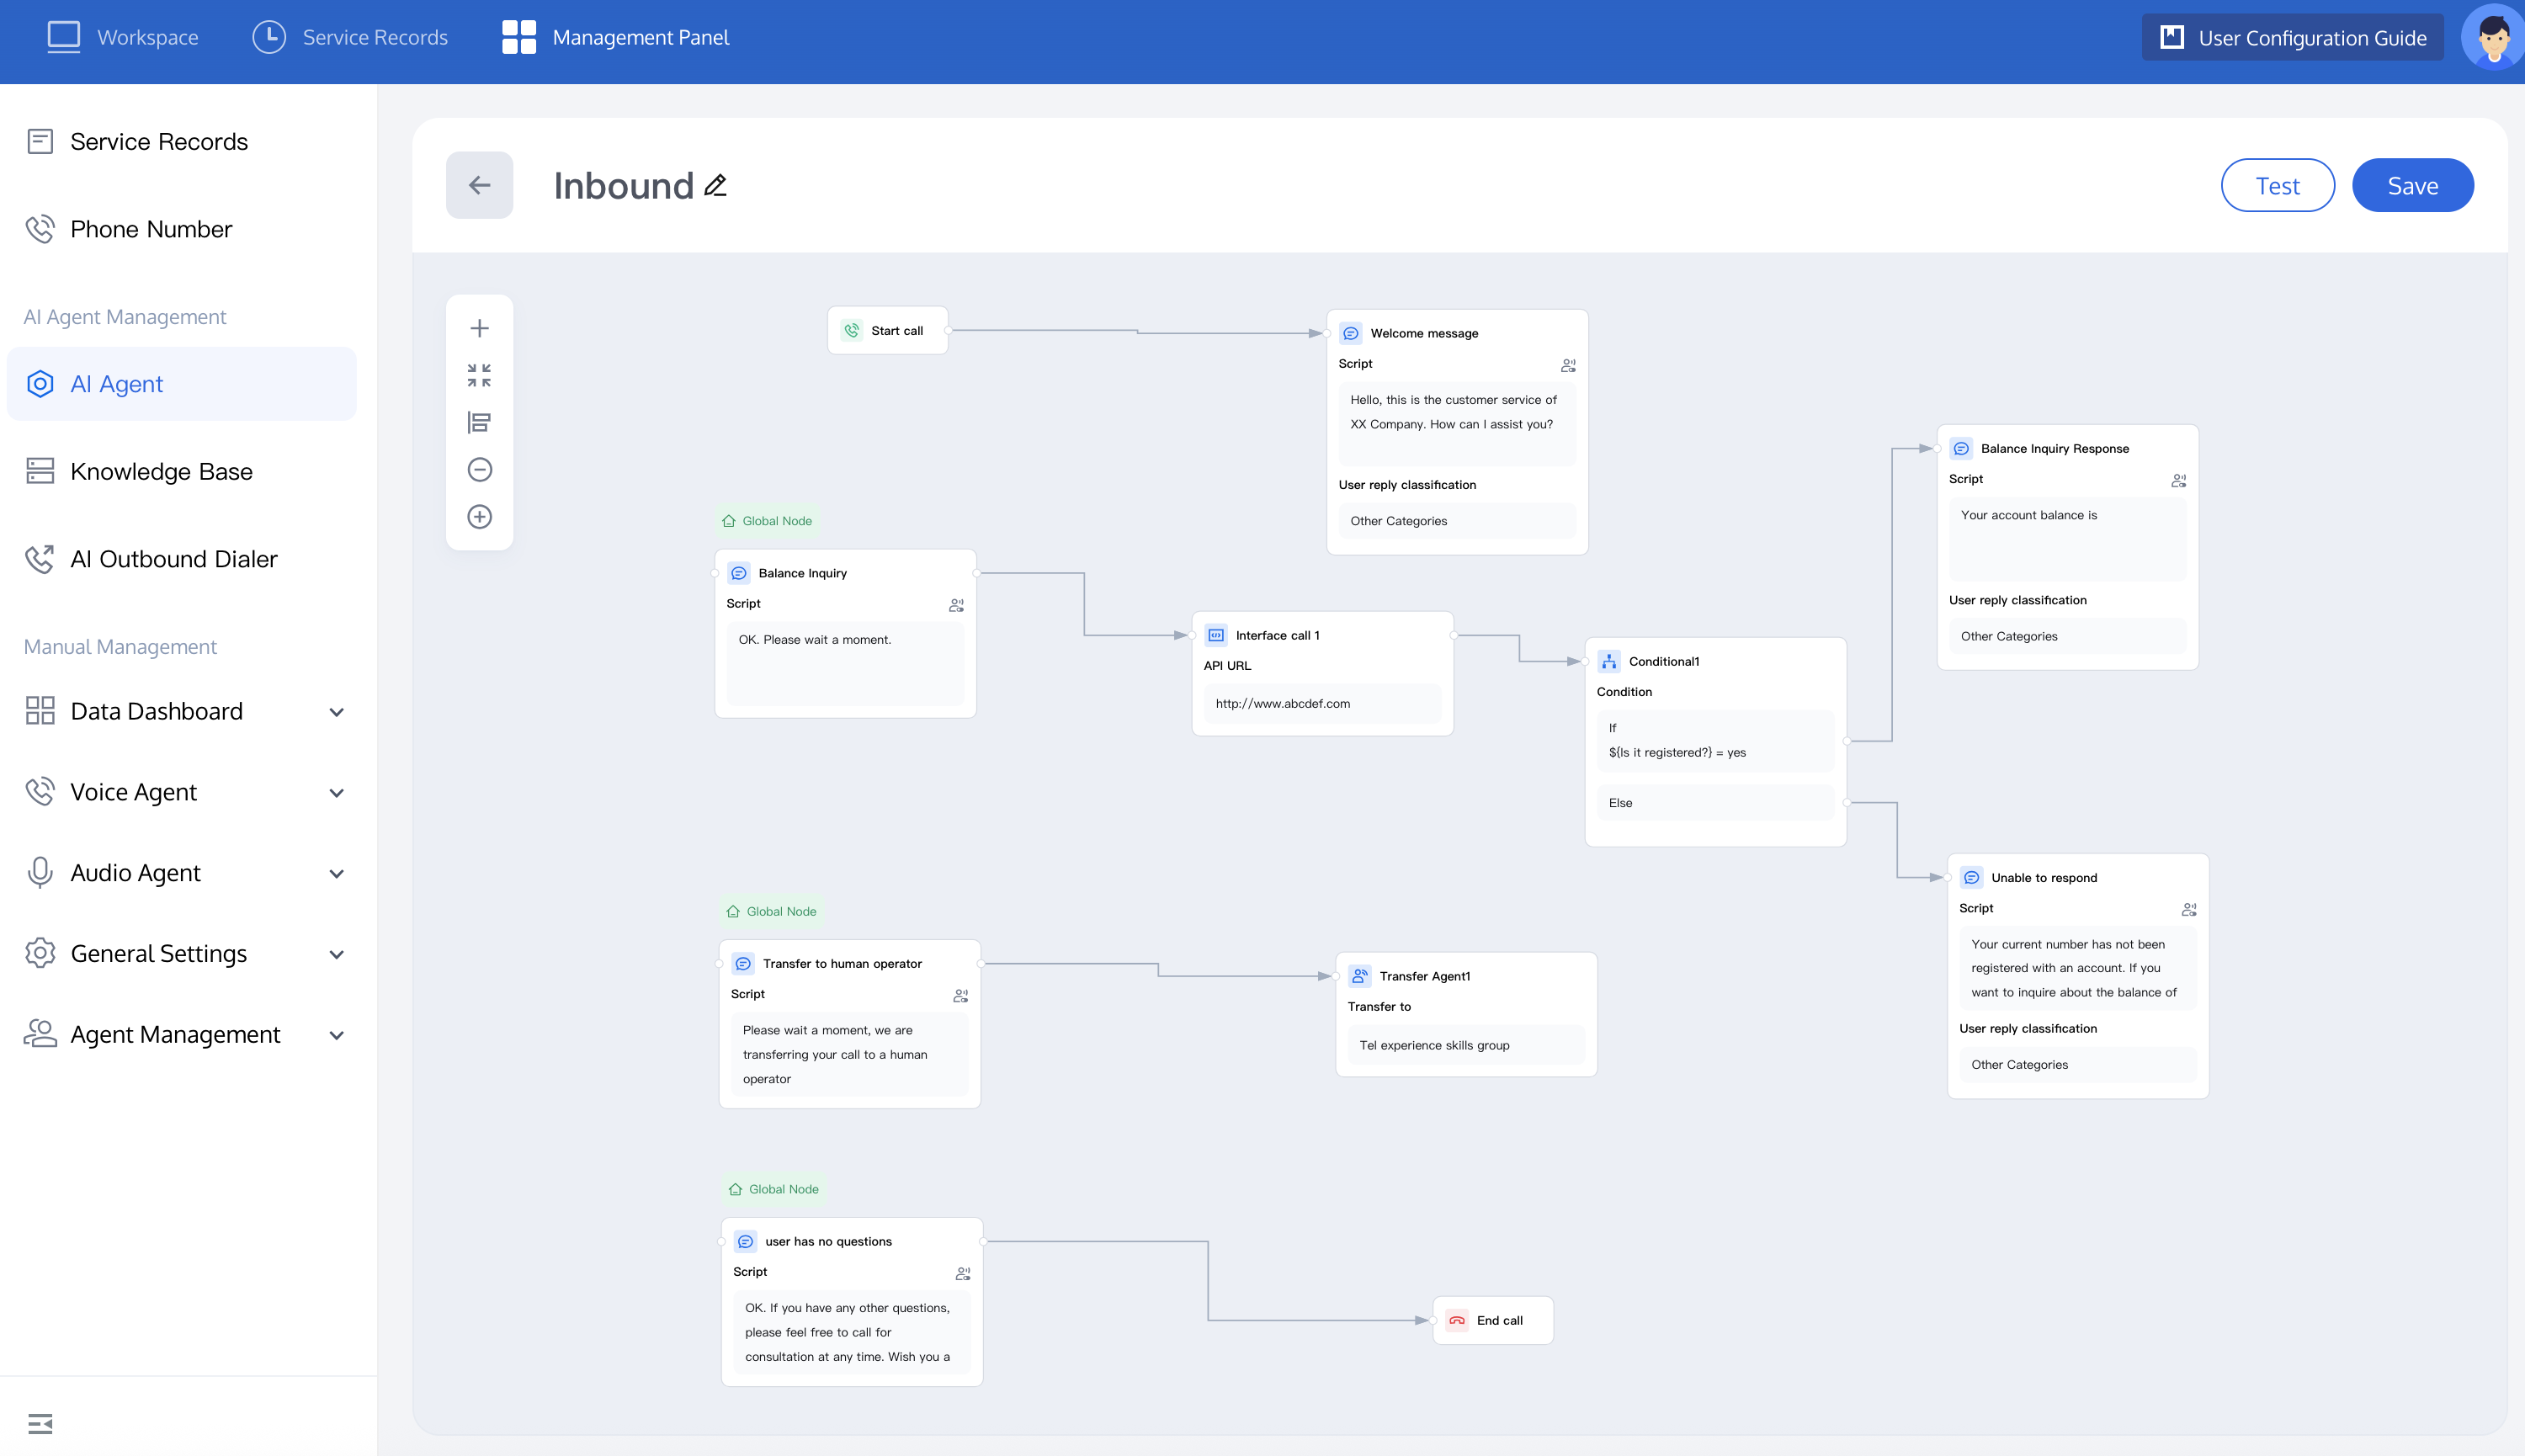Click the Test button

pyautogui.click(x=2277, y=185)
